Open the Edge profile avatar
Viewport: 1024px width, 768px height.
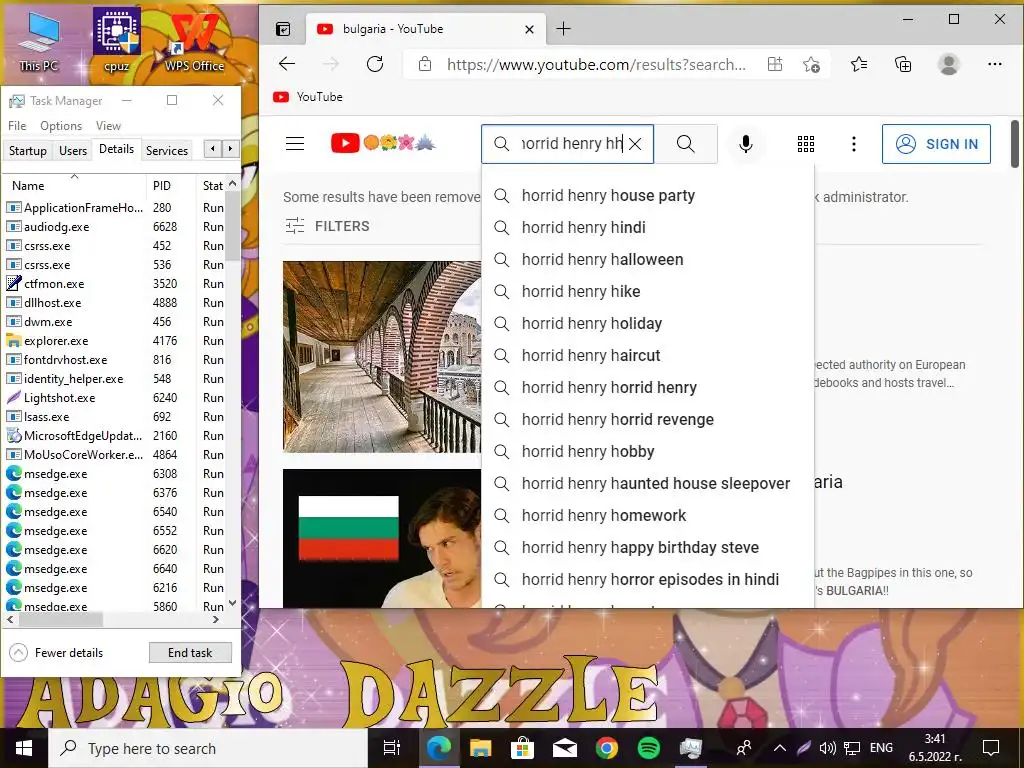[948, 64]
